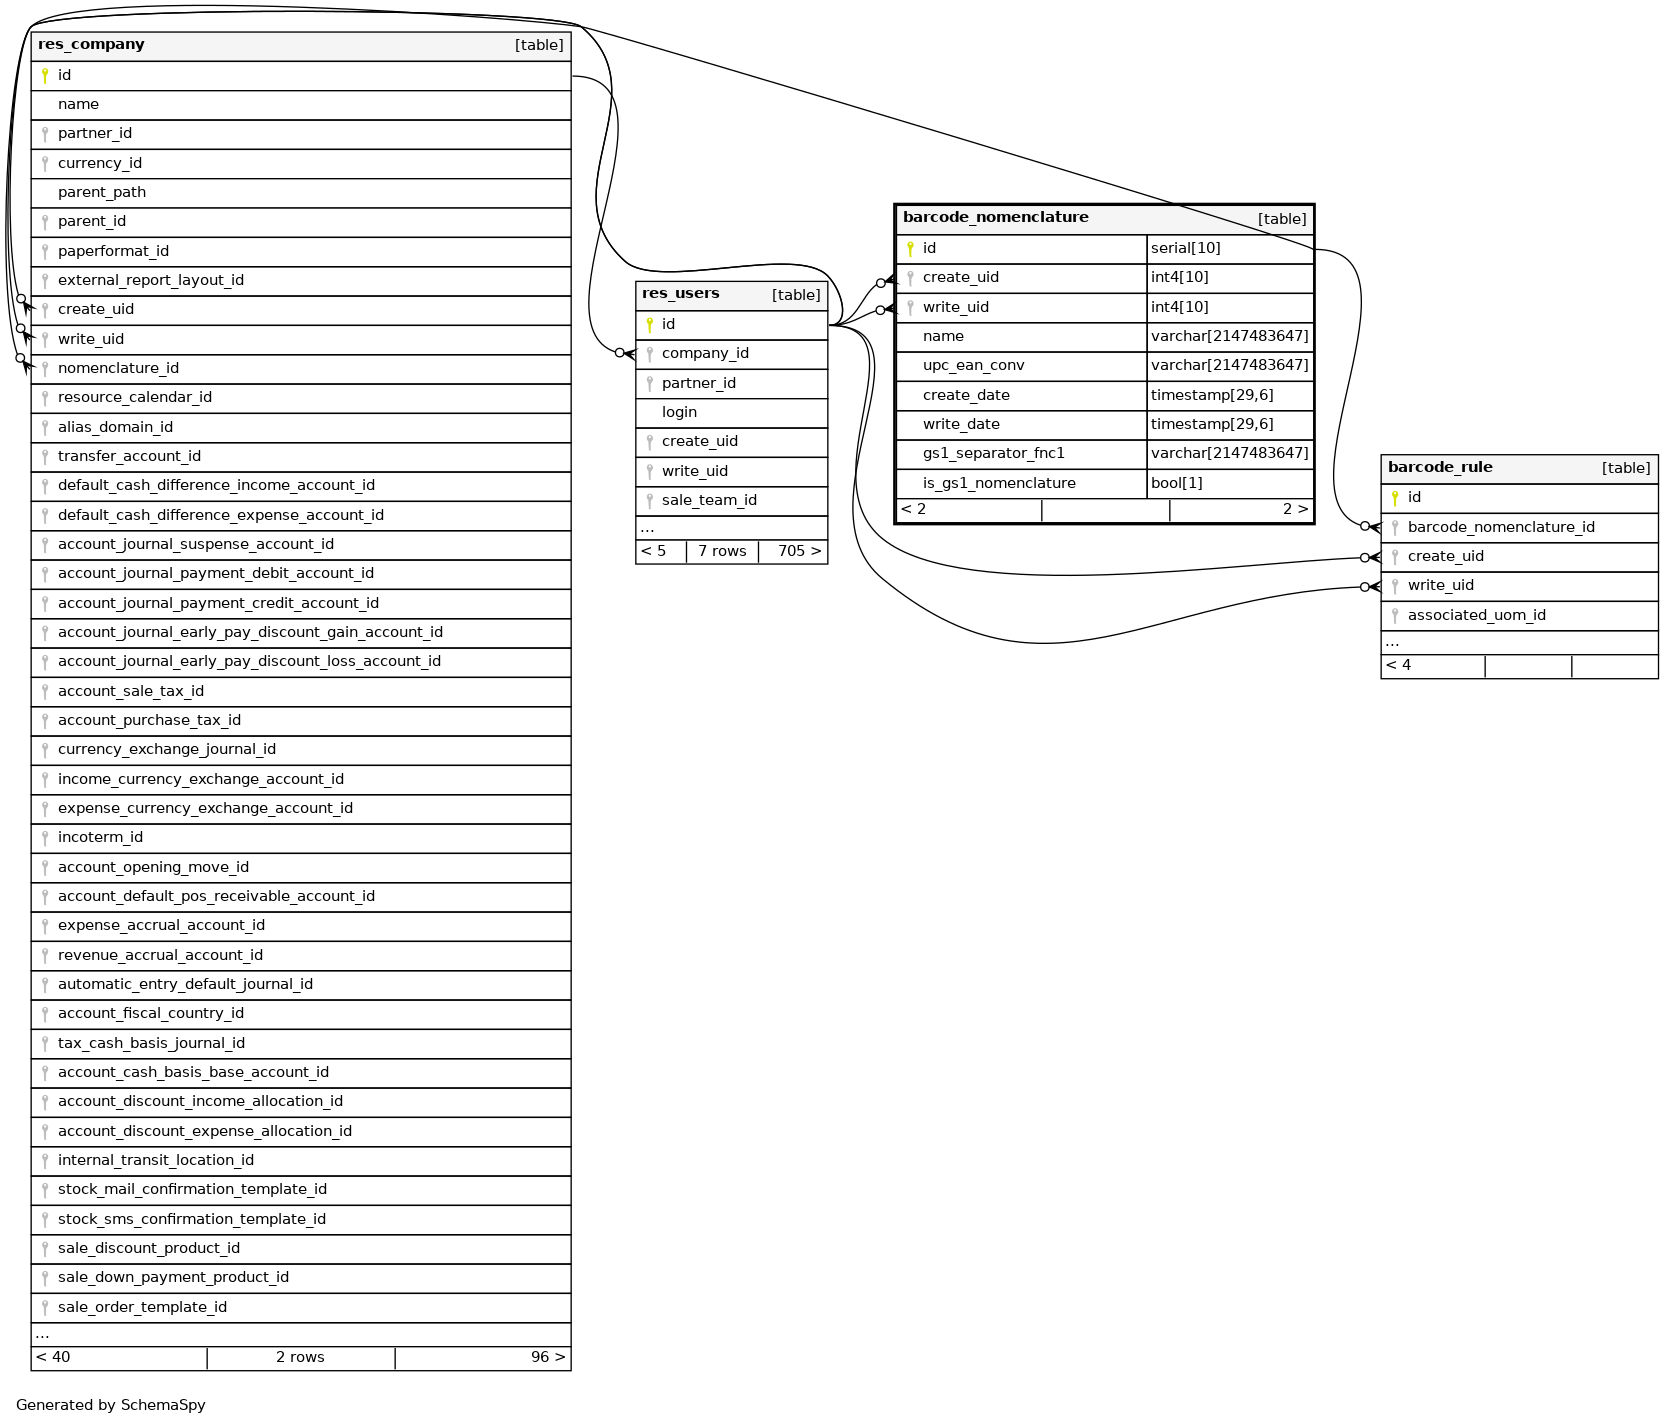
Task: Open the res_company table title
Action: (x=91, y=45)
